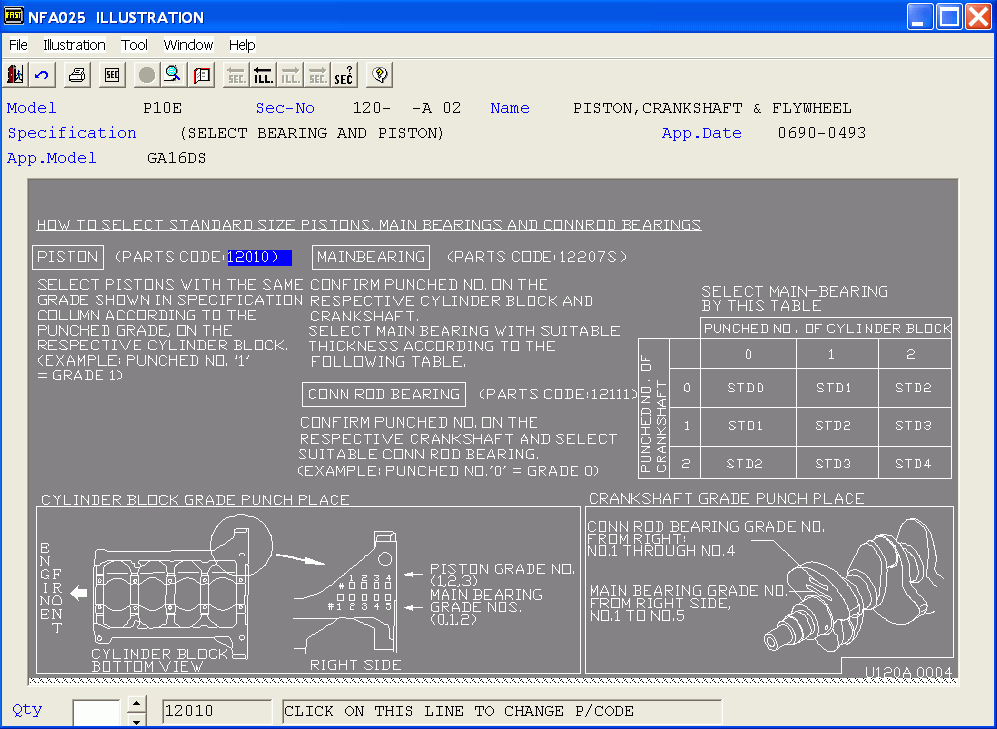
Task: Click the App.Model value GA16DS
Action: (x=177, y=158)
